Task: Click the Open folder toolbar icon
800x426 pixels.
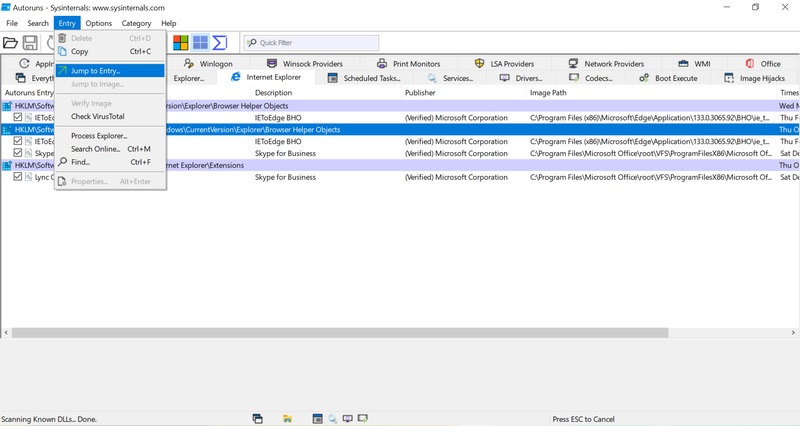Action: point(10,43)
